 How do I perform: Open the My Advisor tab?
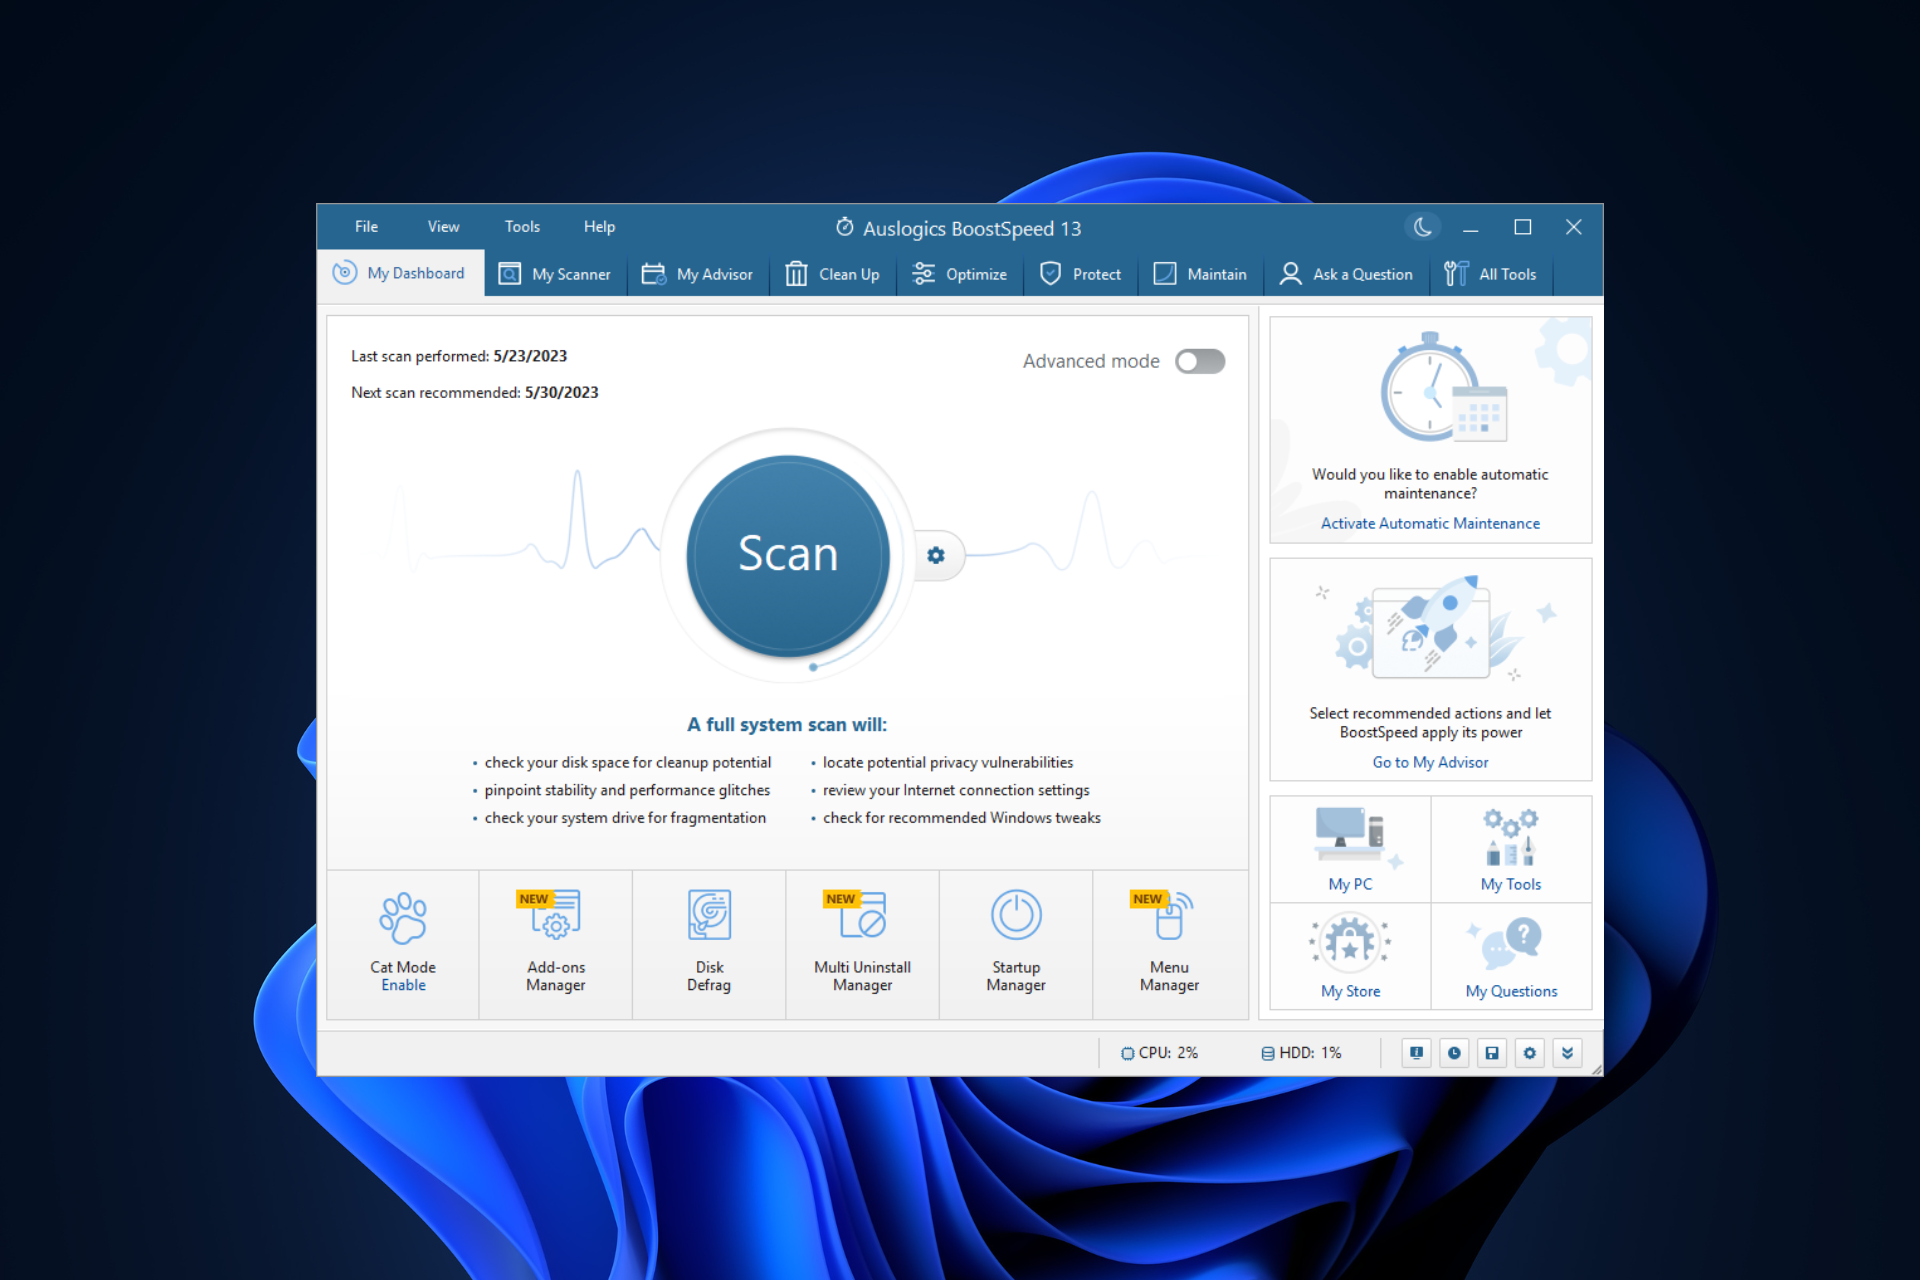click(x=698, y=274)
